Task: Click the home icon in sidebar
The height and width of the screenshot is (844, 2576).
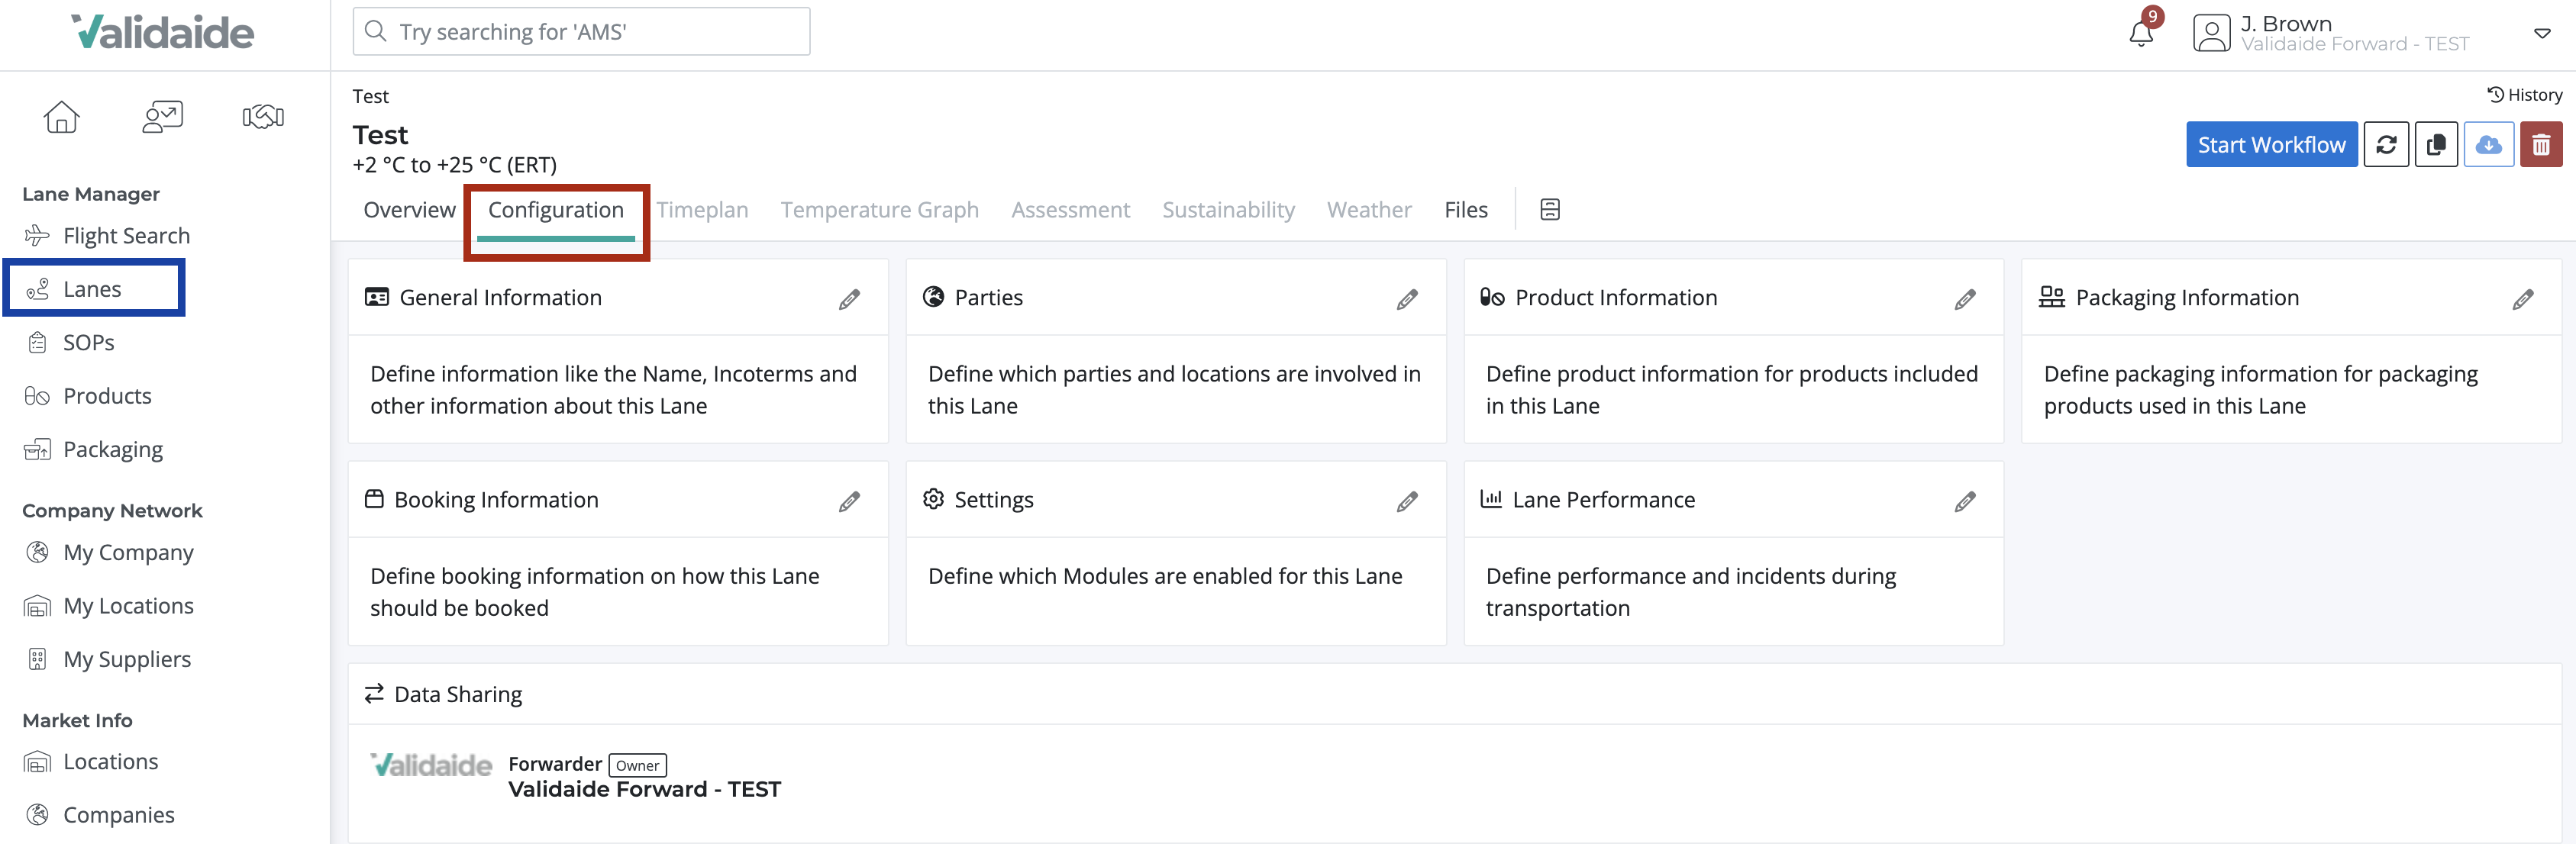Action: click(61, 117)
